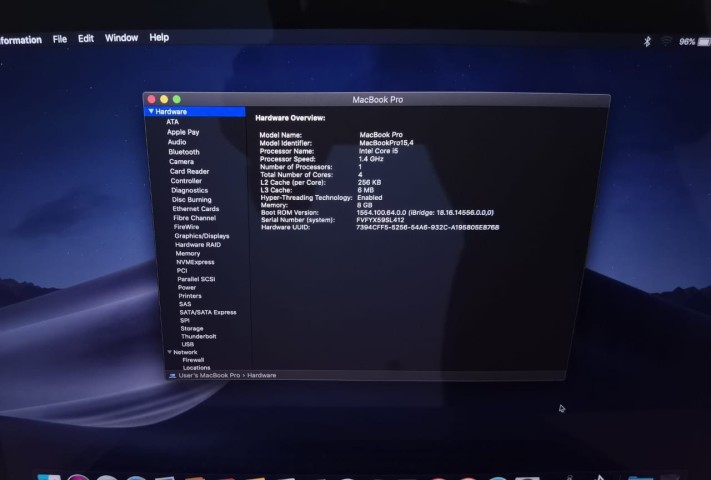
Task: Select Firewall under Network
Action: [193, 359]
